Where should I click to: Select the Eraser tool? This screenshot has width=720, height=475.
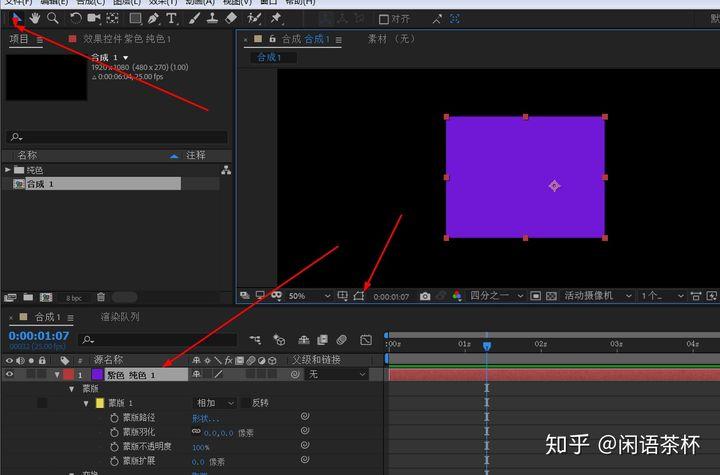(x=231, y=18)
